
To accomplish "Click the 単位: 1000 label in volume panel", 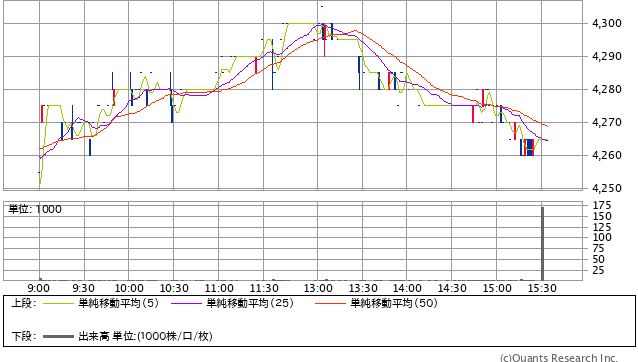I will pos(35,209).
